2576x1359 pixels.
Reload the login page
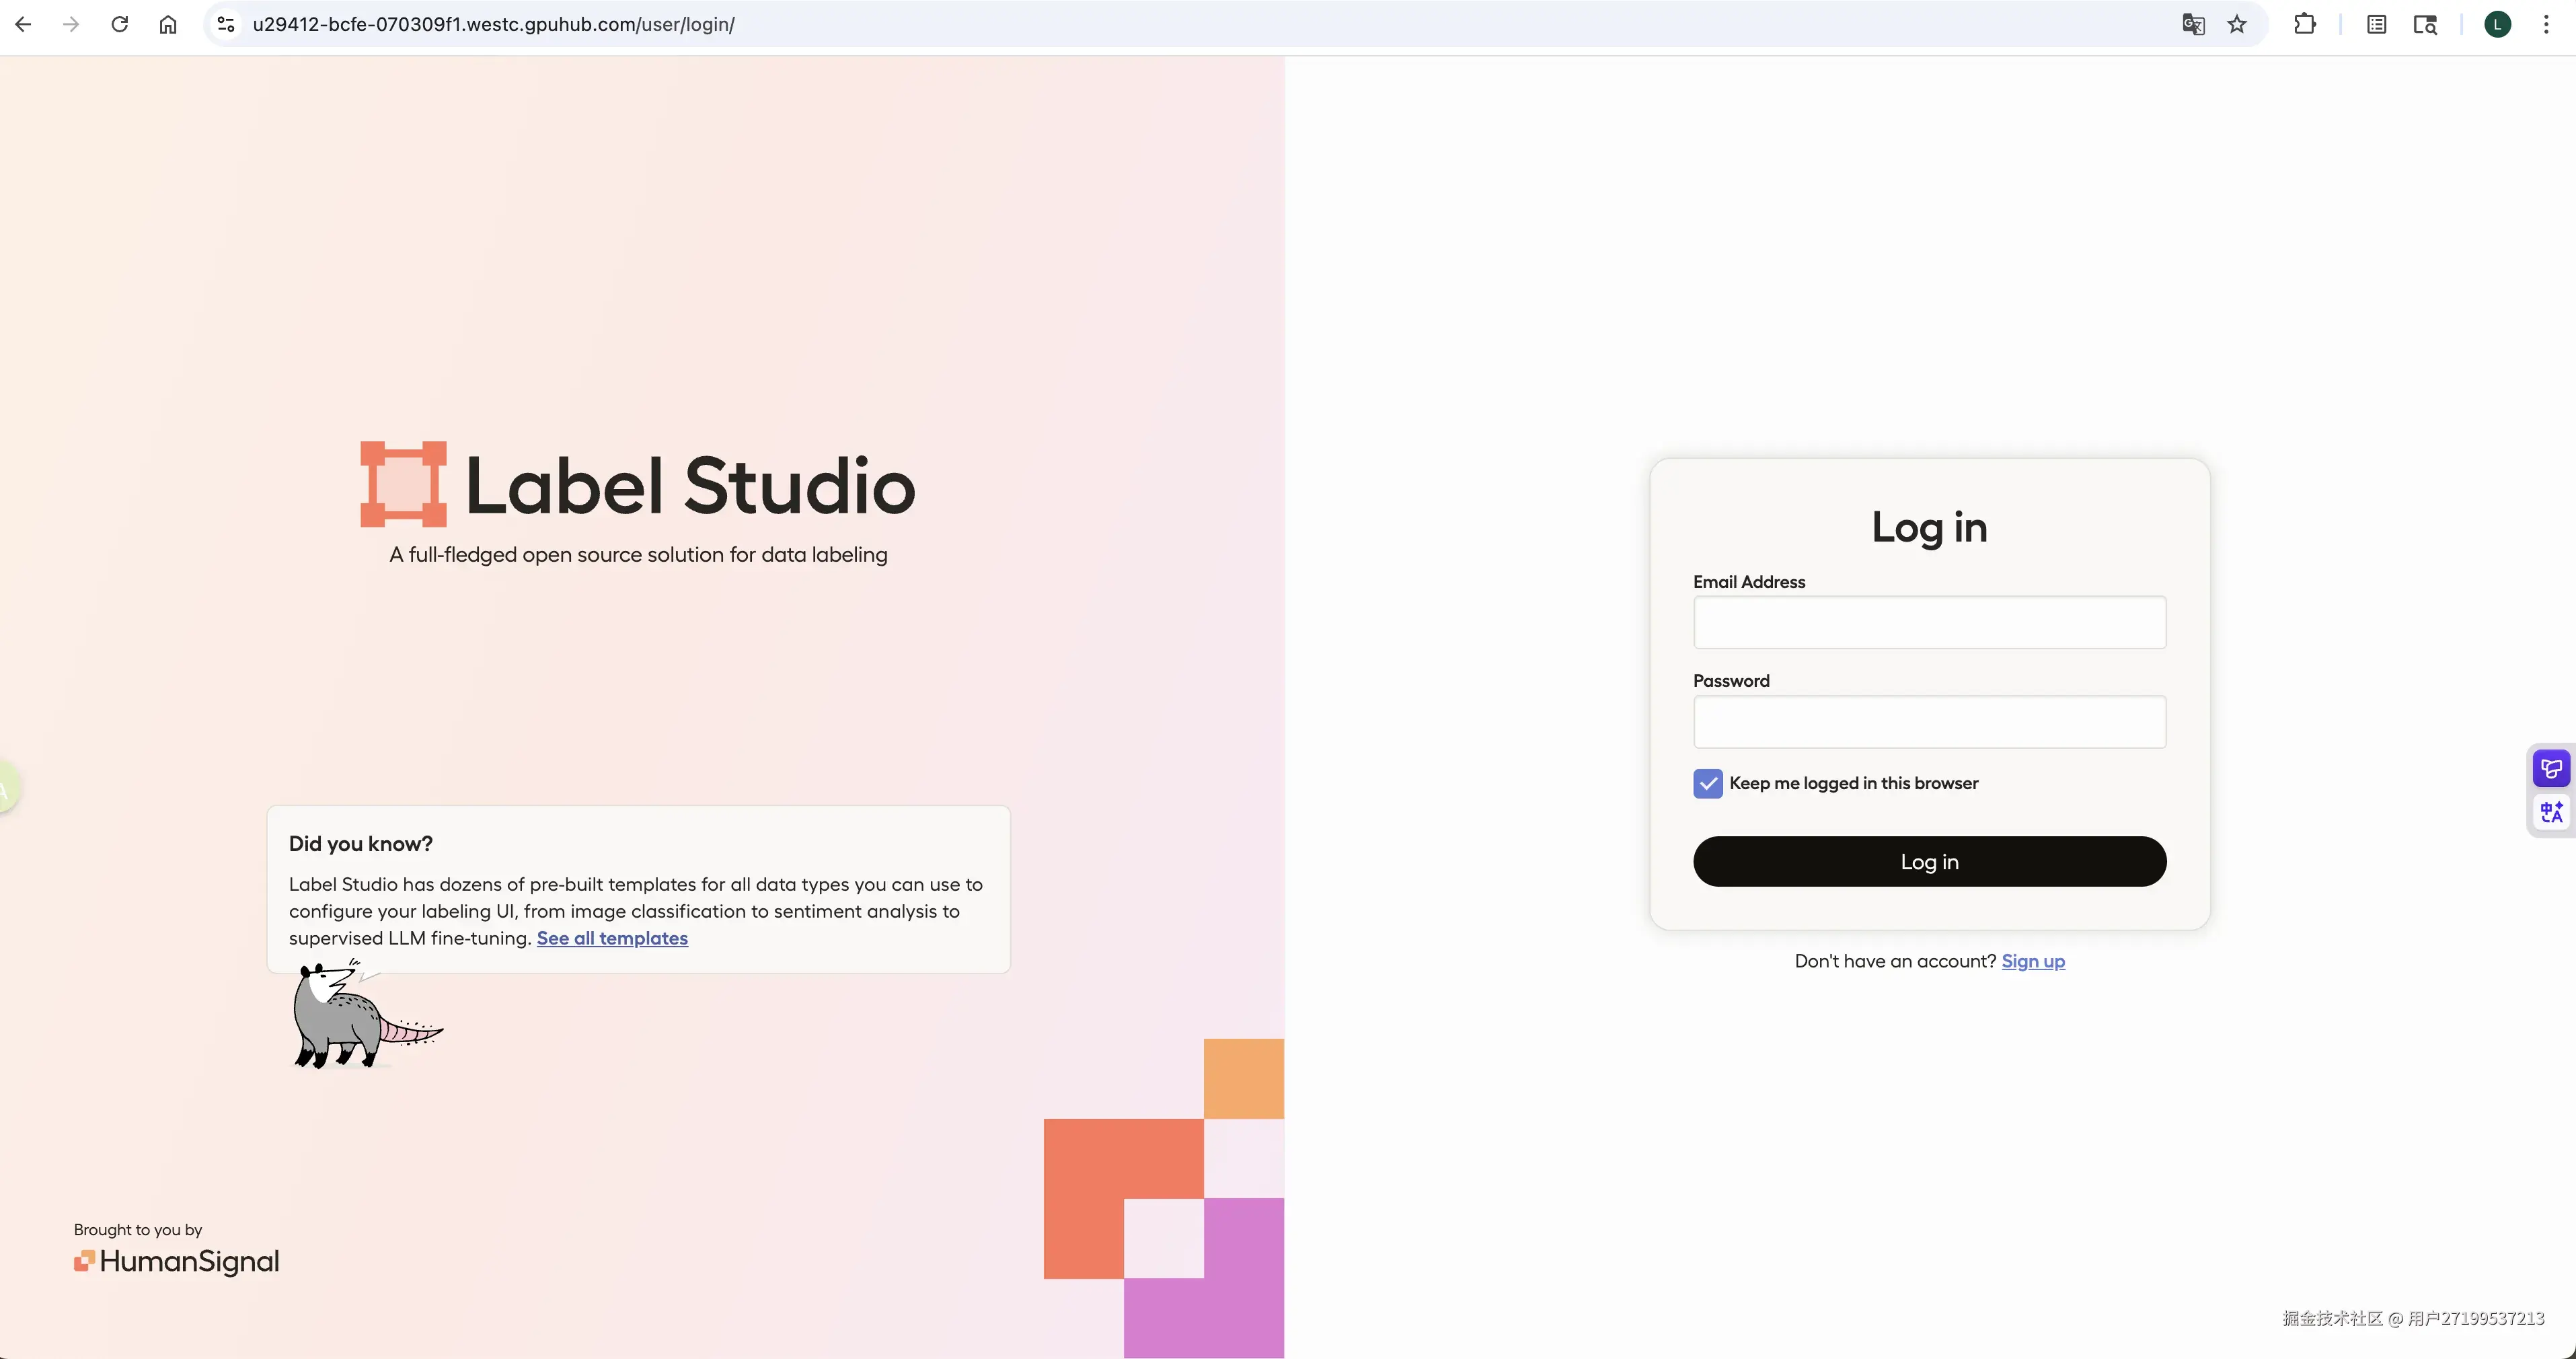coord(119,24)
